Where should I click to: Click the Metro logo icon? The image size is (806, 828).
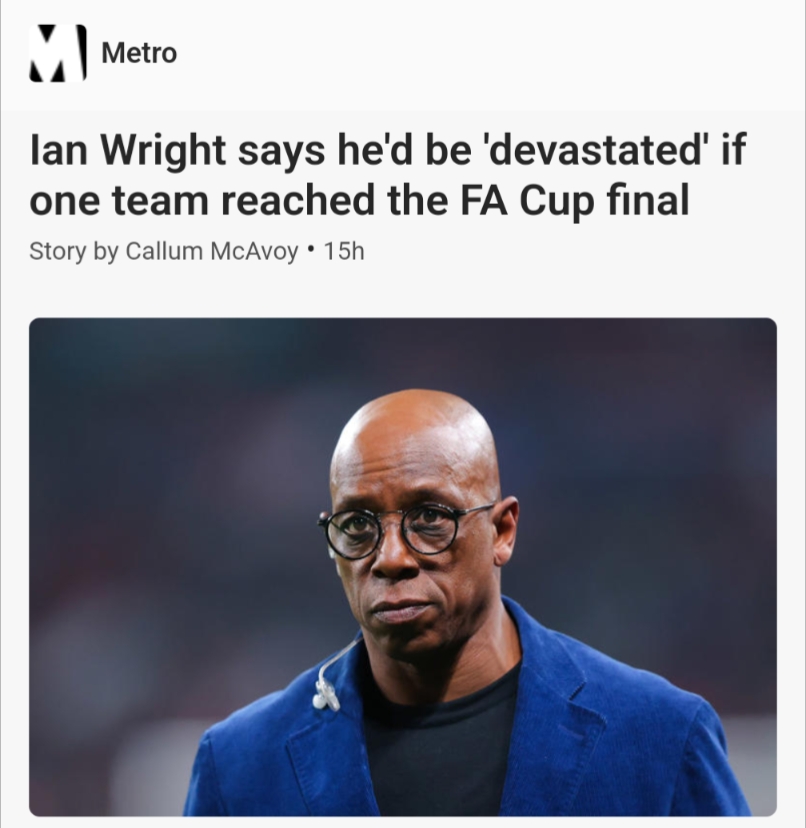tap(58, 53)
